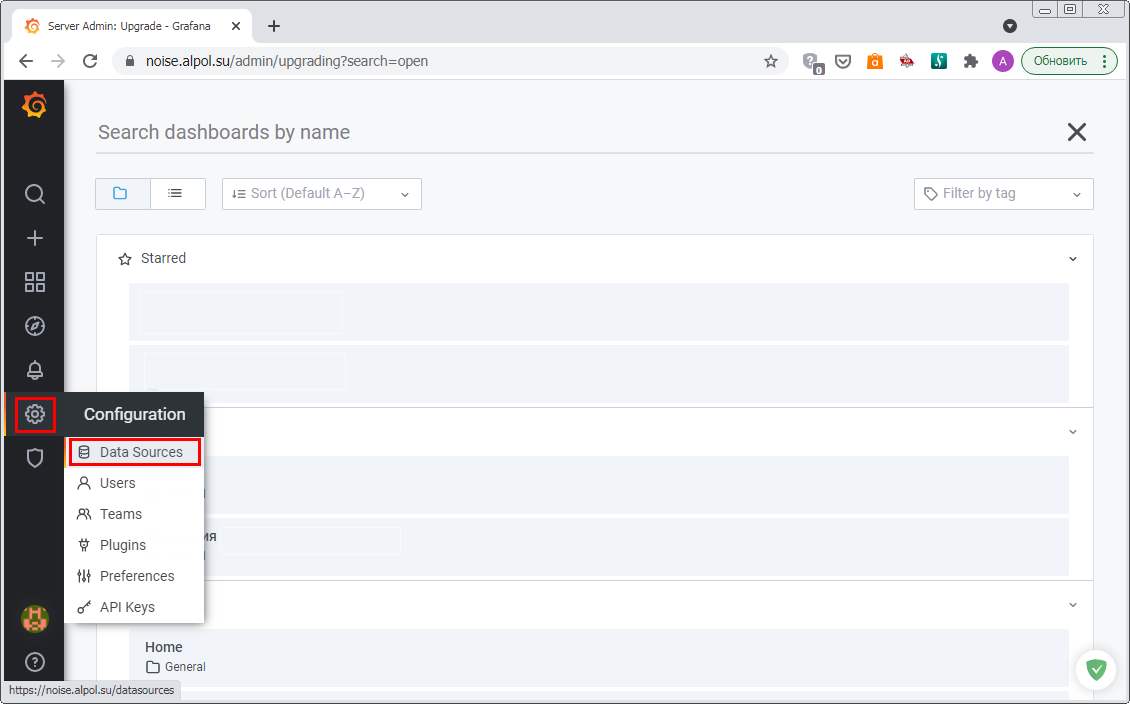1130x704 pixels.
Task: Select Data Sources from Configuration menu
Action: (141, 452)
